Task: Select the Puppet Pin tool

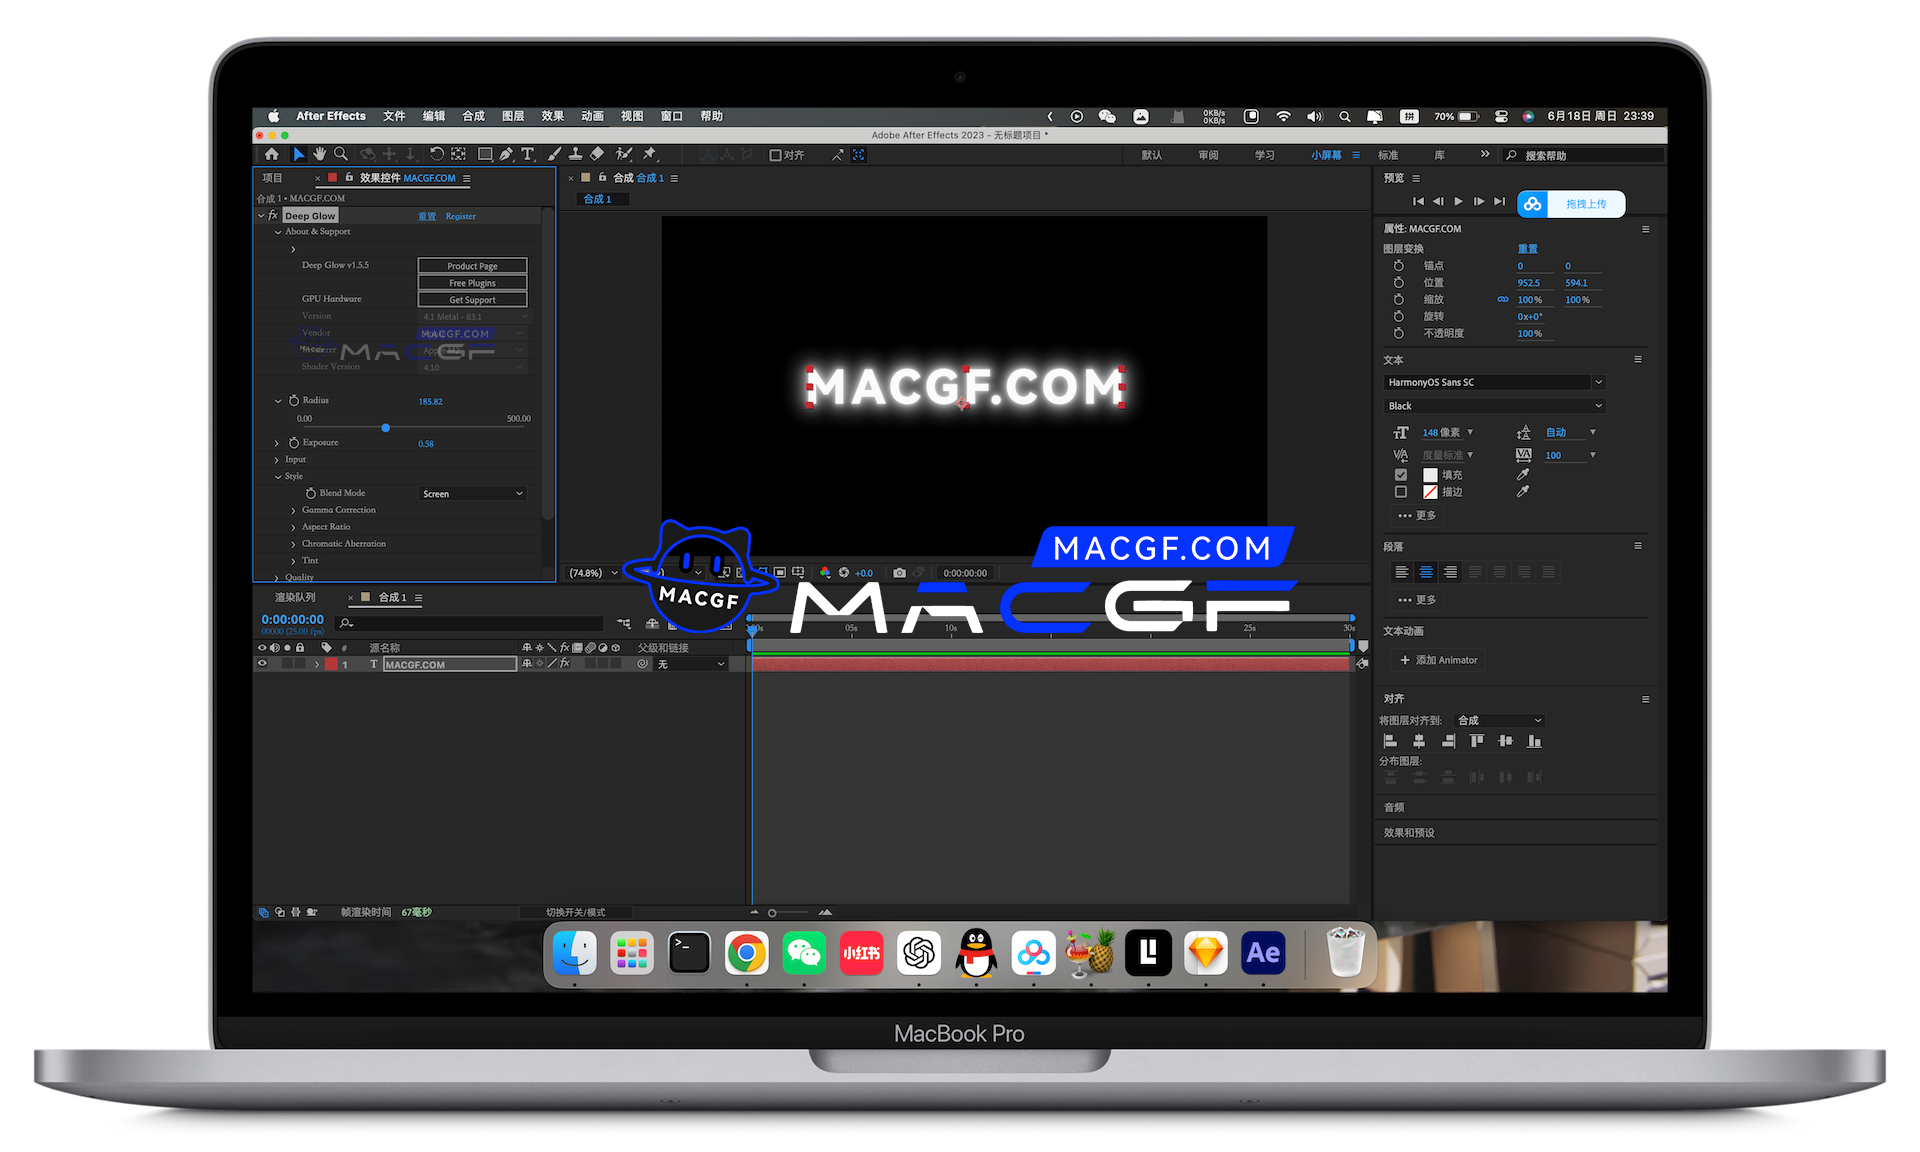Action: [650, 154]
